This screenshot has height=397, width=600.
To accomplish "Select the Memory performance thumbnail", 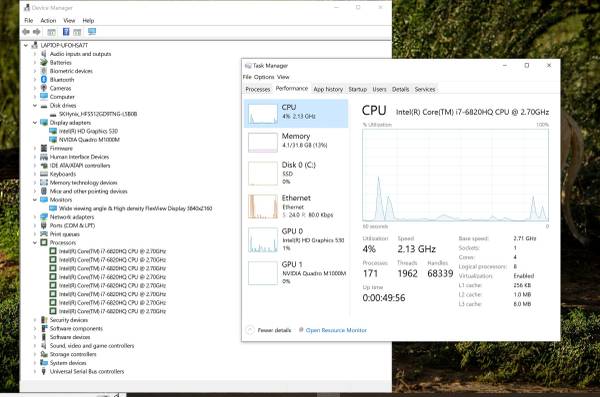I will pyautogui.click(x=263, y=142).
